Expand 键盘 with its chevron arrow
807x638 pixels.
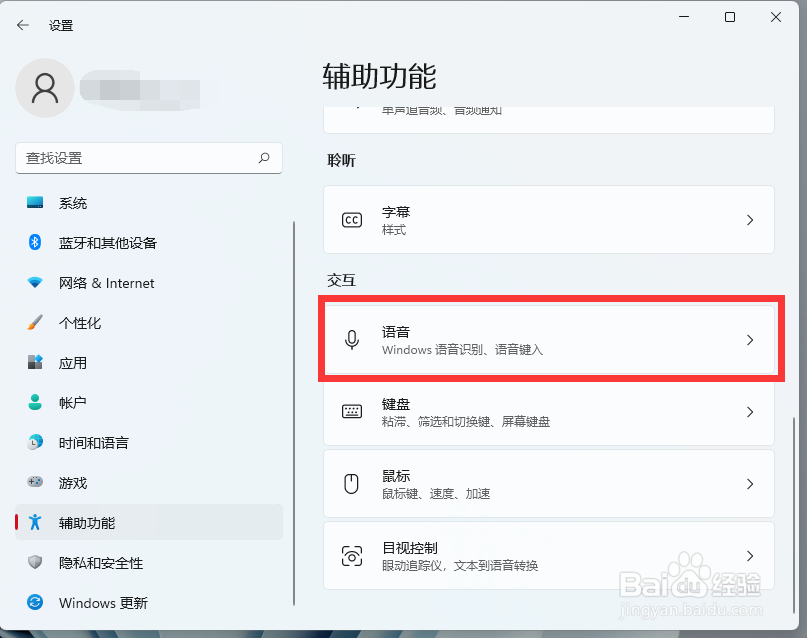pyautogui.click(x=750, y=412)
